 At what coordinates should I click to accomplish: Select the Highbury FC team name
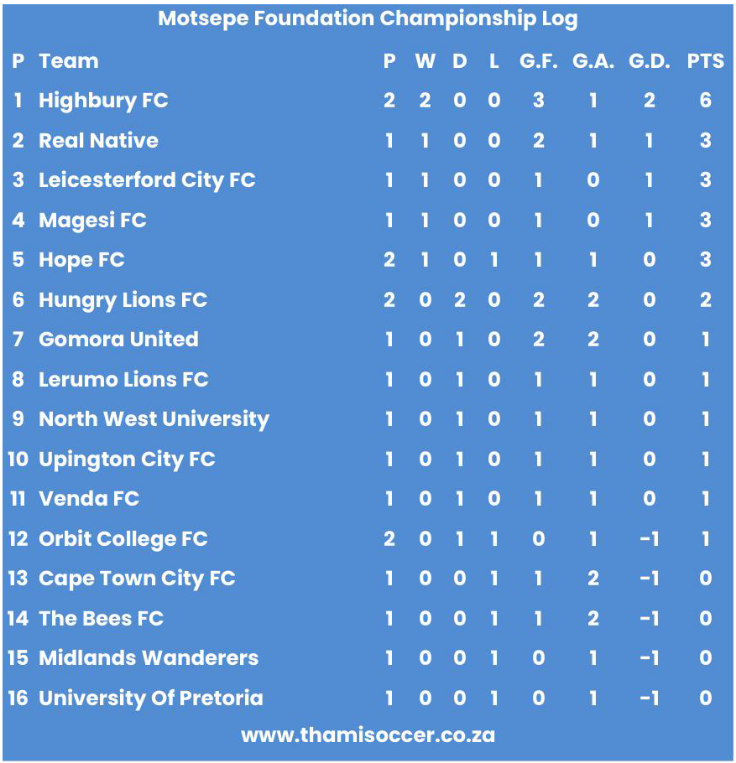103,101
